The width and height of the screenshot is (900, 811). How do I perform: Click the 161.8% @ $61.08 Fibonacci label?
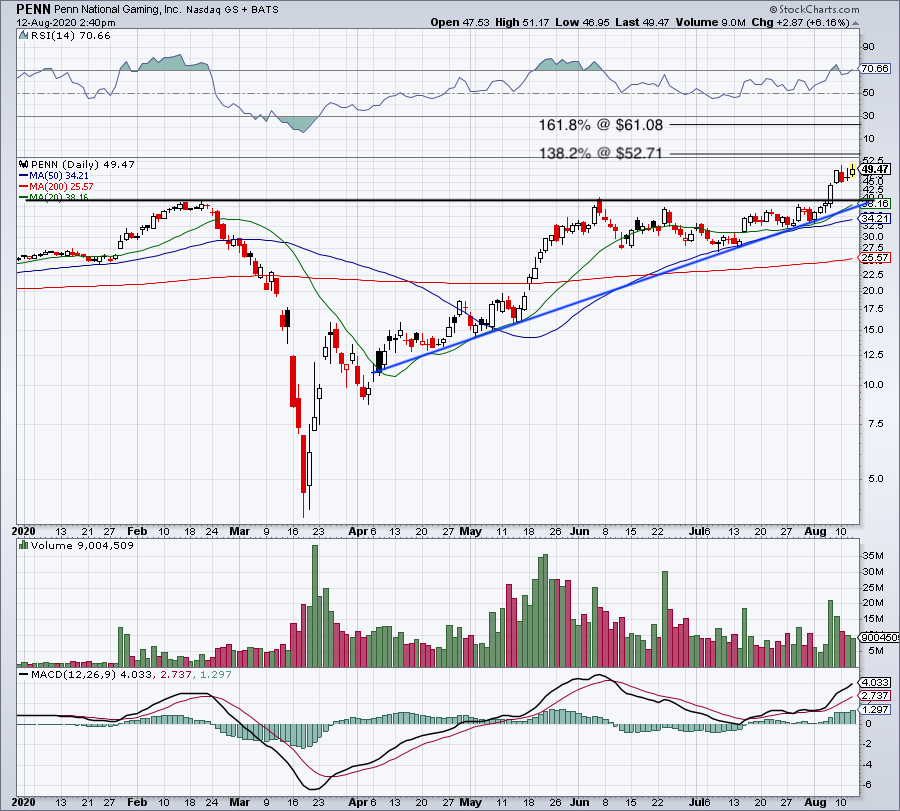click(600, 125)
